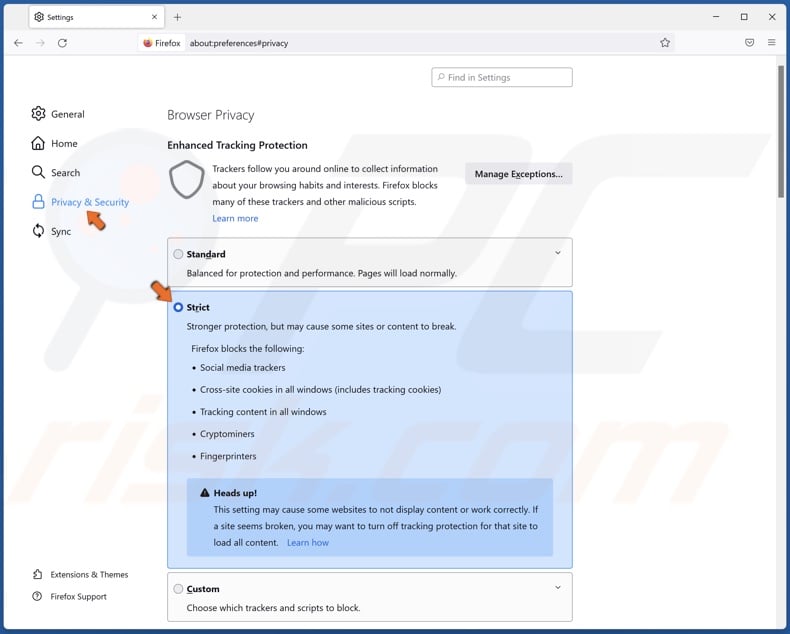The height and width of the screenshot is (634, 790).
Task: Click the 'Browser Privacy' heading
Action: pos(211,115)
